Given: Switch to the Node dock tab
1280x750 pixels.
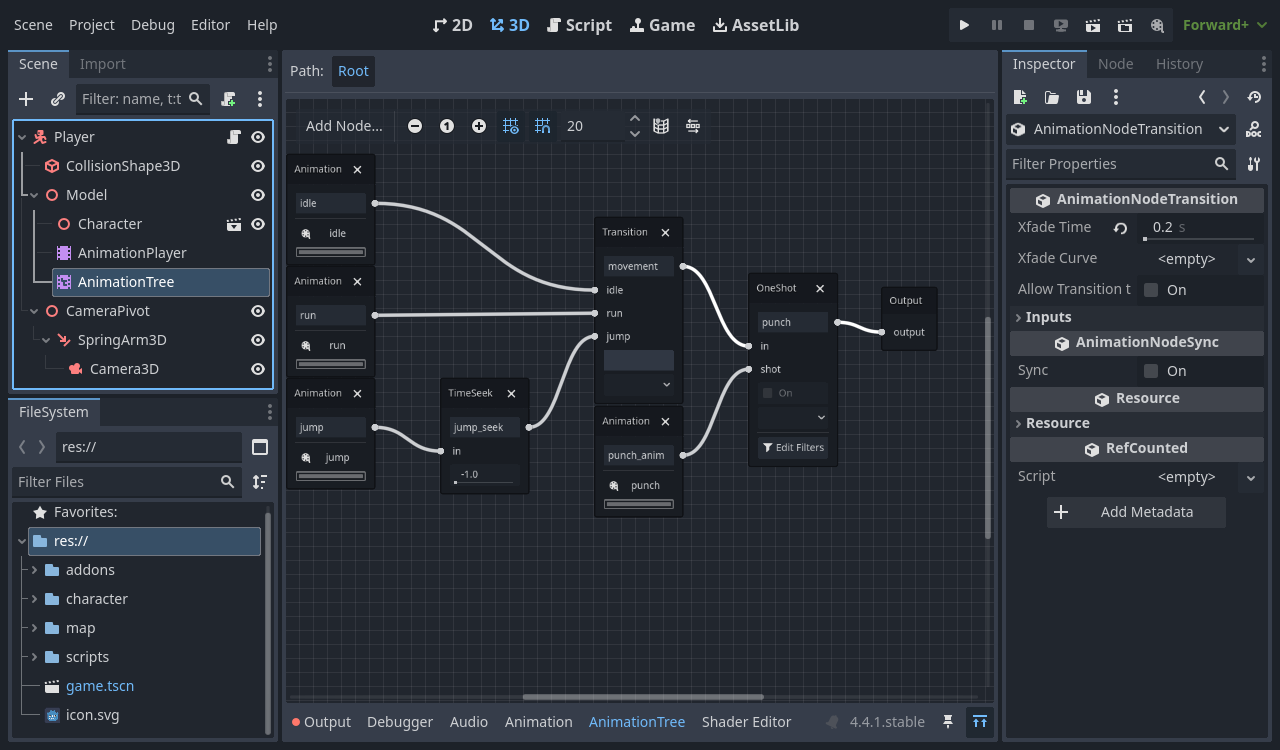Looking at the screenshot, I should coord(1115,64).
